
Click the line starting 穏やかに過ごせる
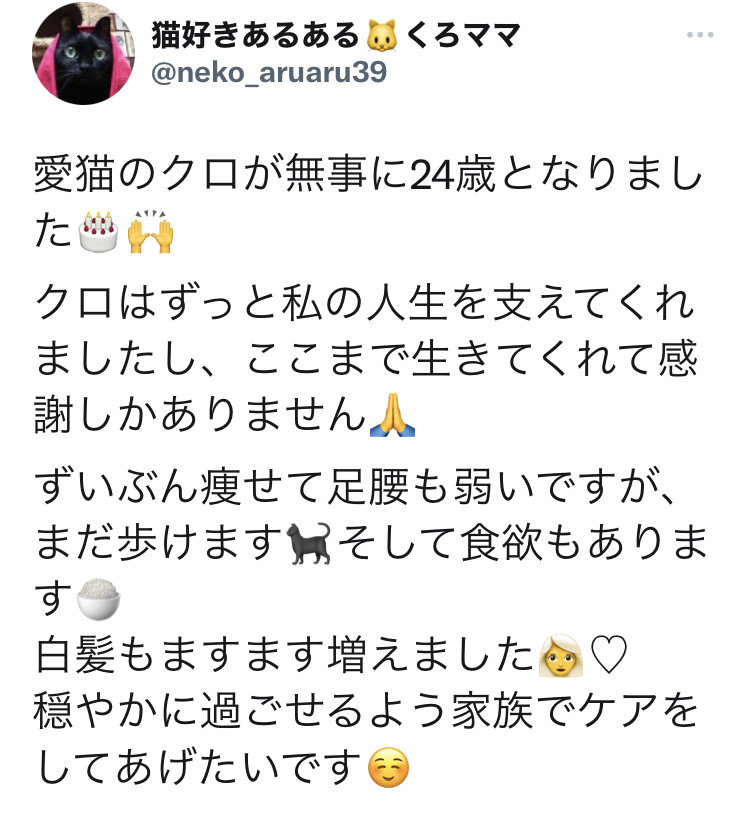[x=366, y=711]
